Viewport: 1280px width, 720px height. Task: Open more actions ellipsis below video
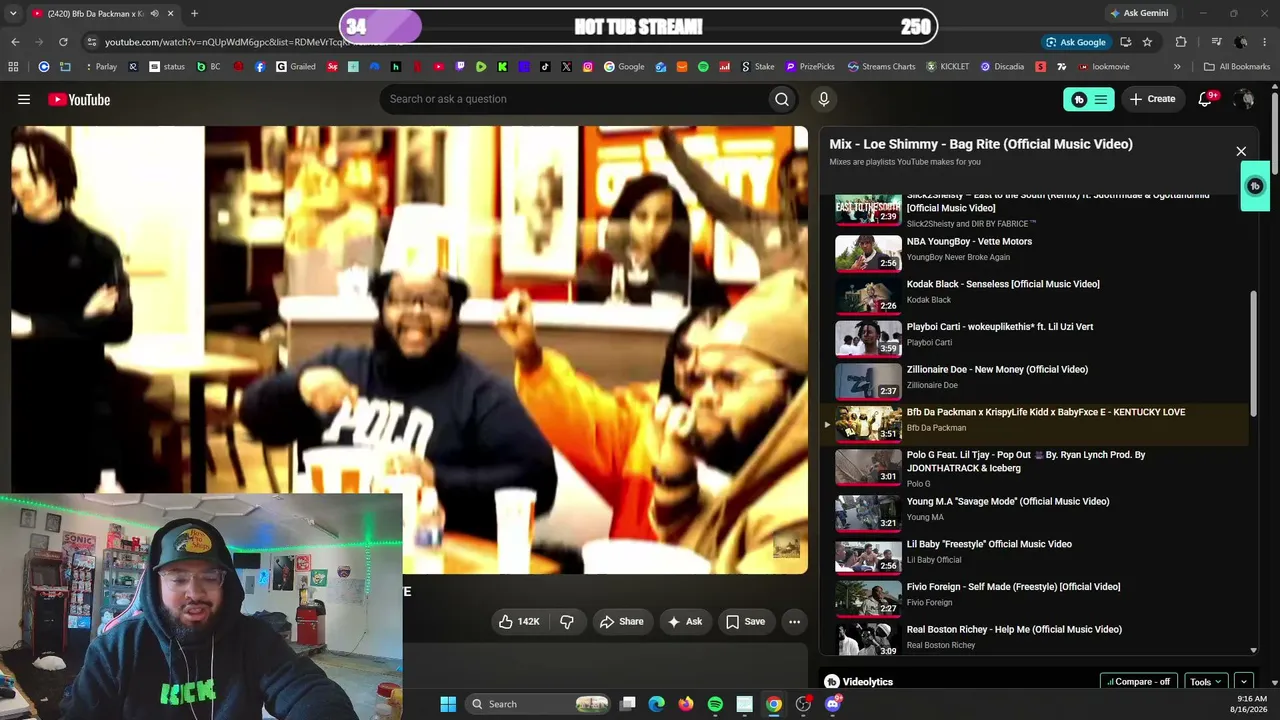(x=794, y=621)
